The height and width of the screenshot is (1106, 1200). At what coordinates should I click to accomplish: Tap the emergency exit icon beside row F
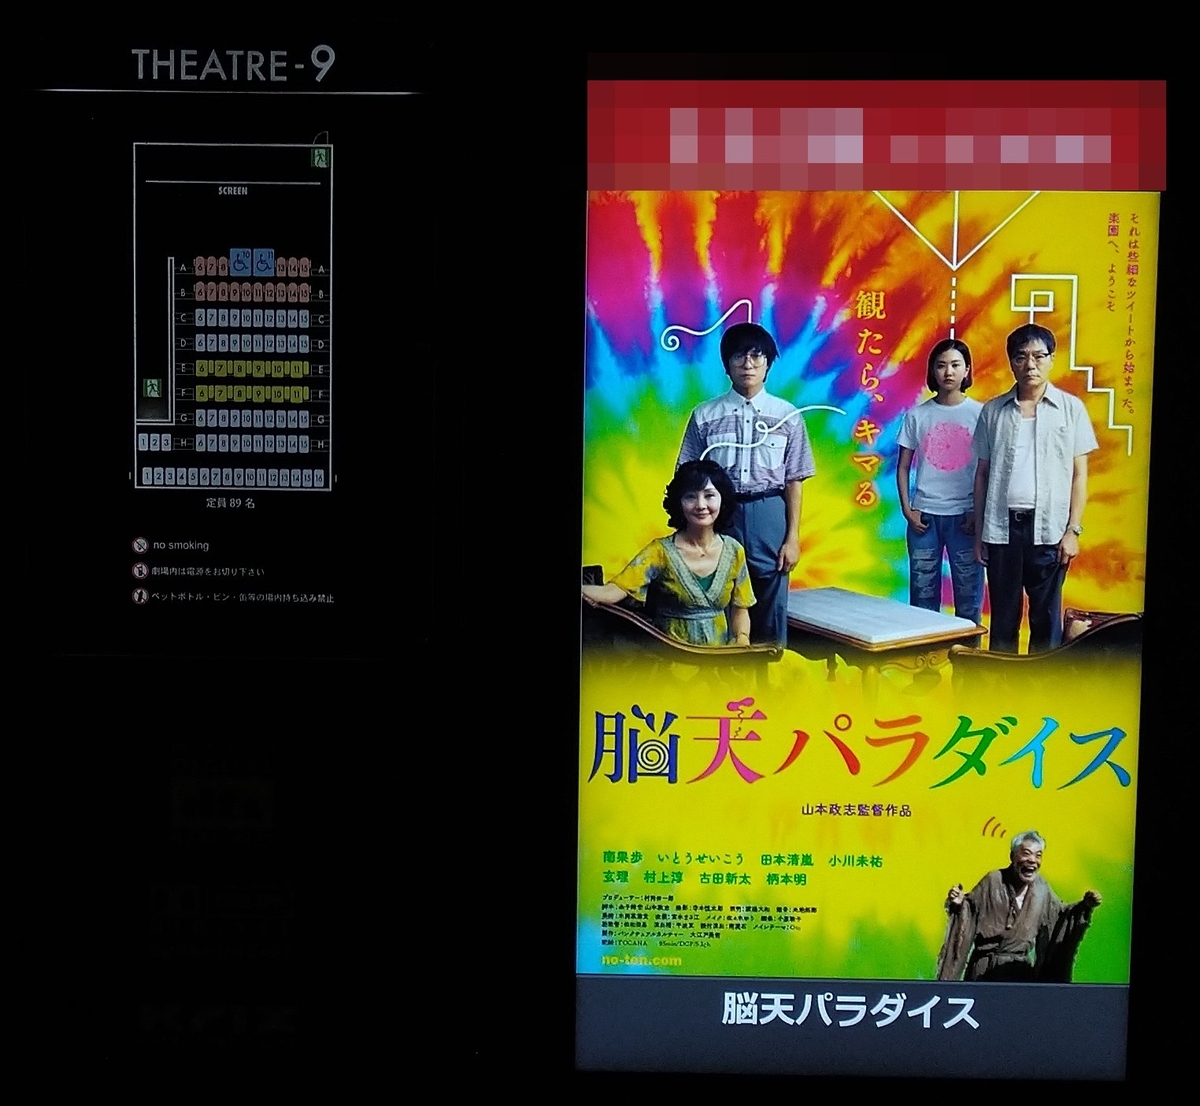tap(152, 388)
